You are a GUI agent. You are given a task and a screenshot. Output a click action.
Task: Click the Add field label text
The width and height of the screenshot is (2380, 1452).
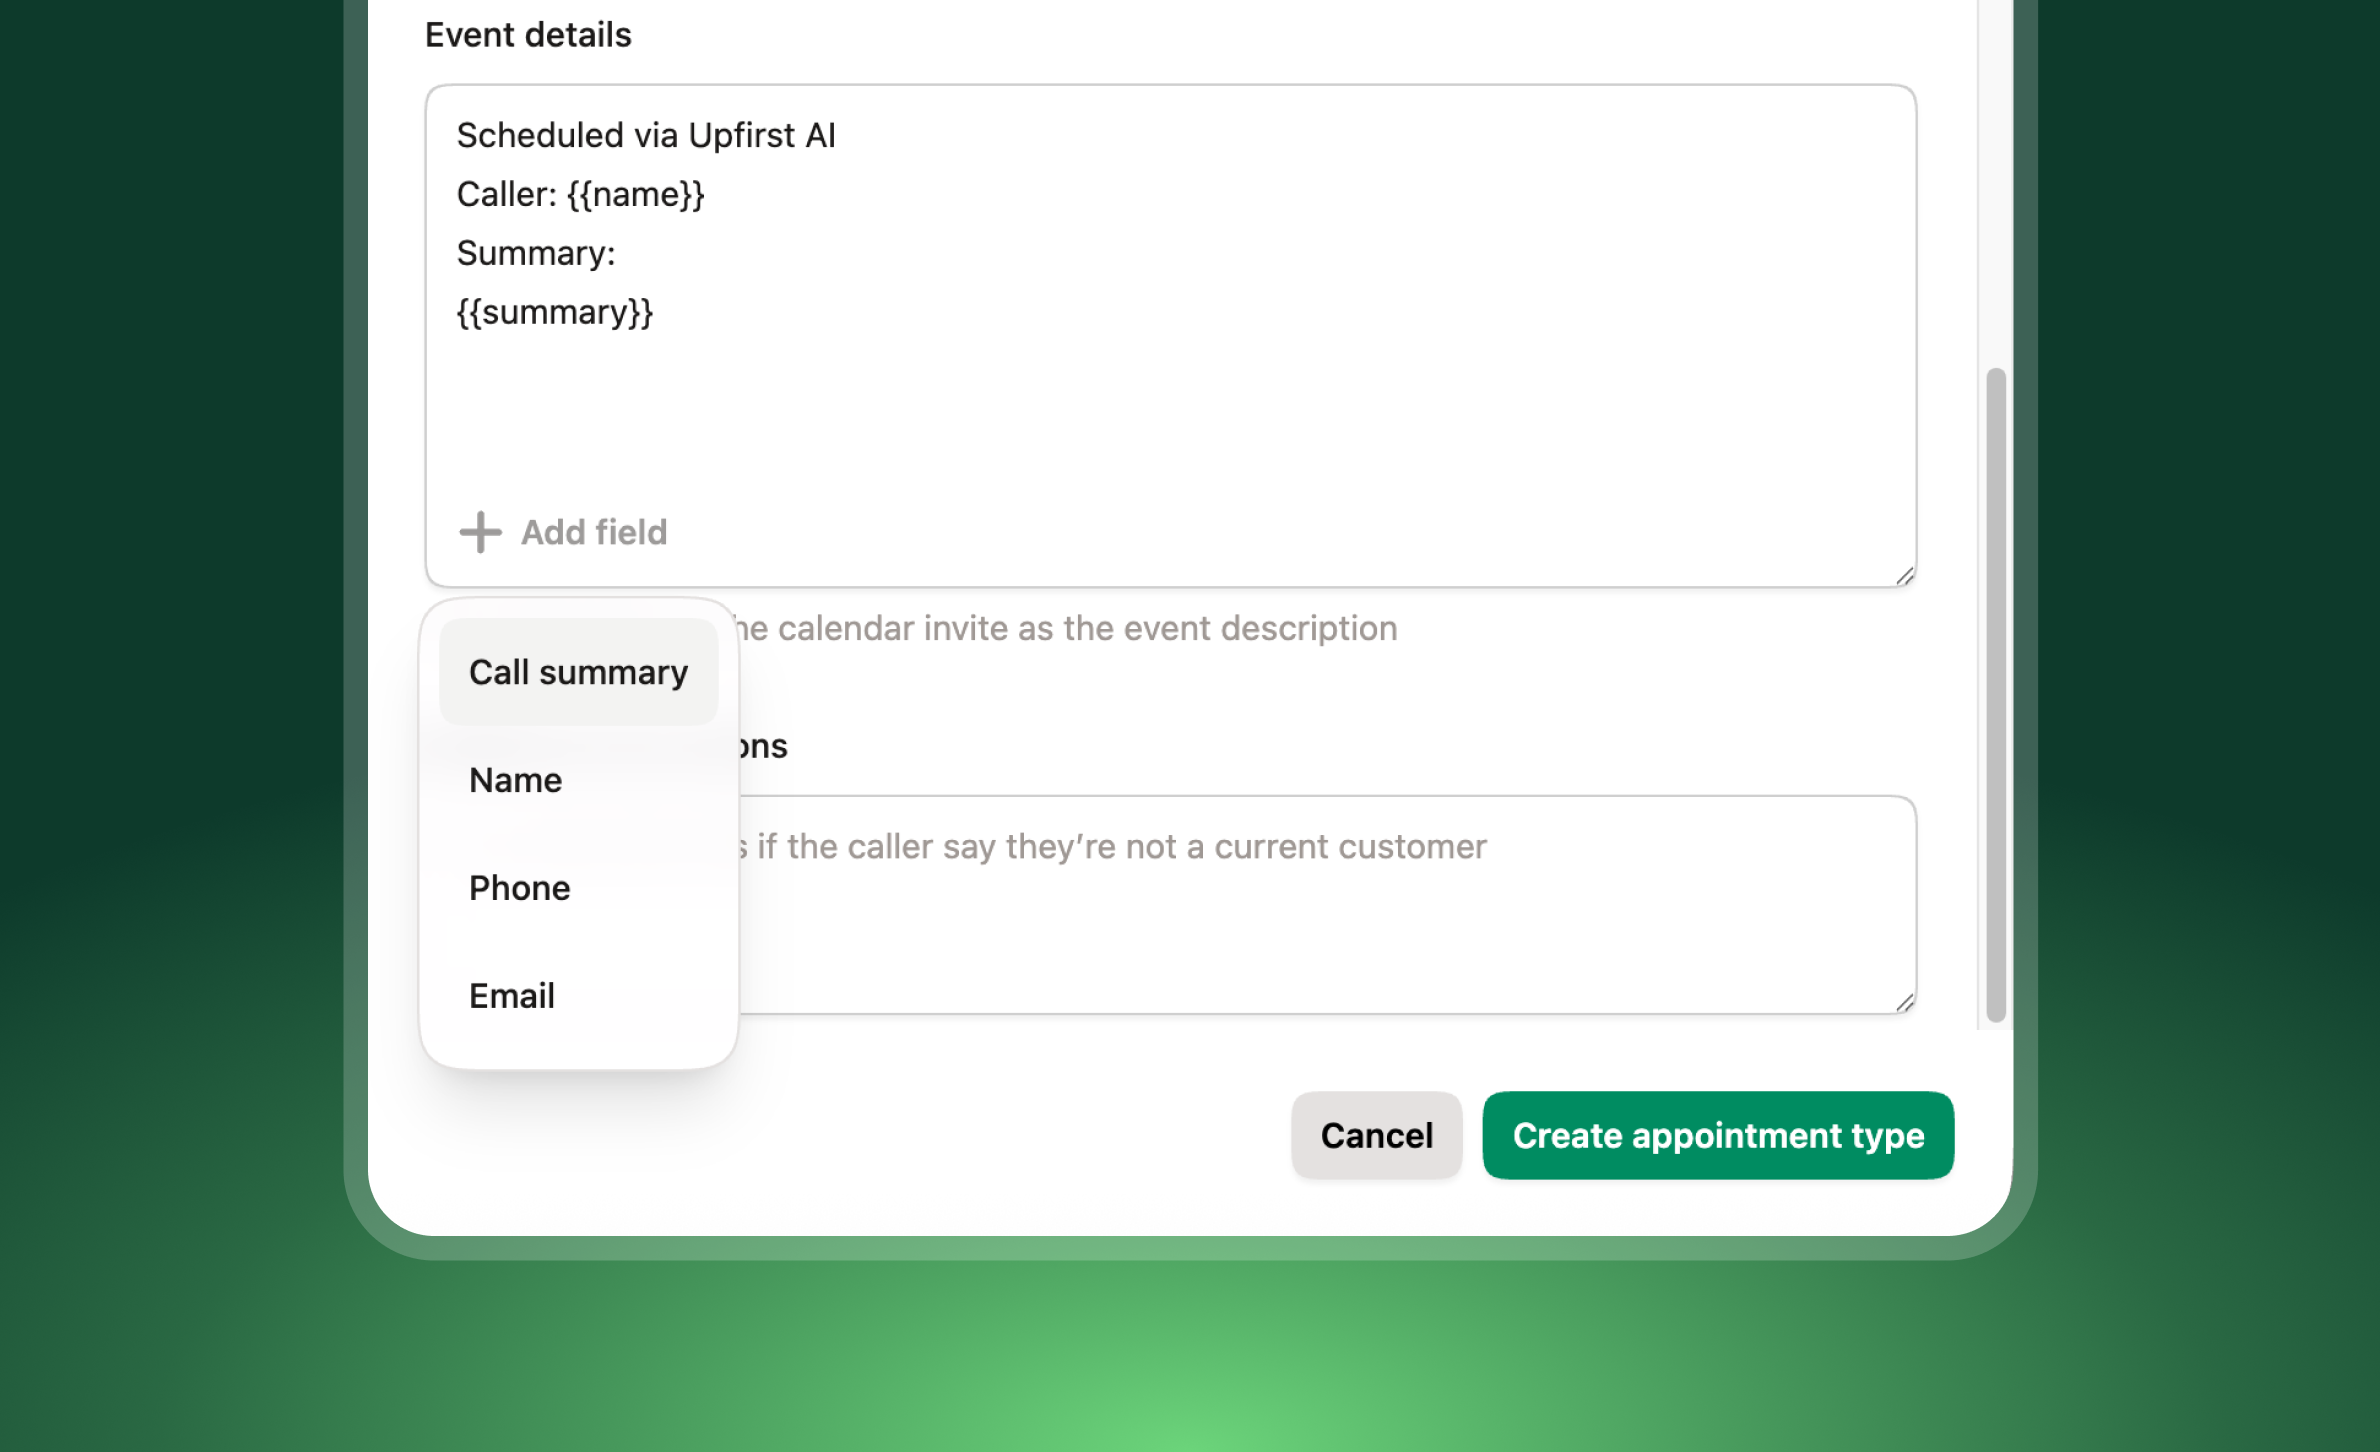click(x=594, y=532)
